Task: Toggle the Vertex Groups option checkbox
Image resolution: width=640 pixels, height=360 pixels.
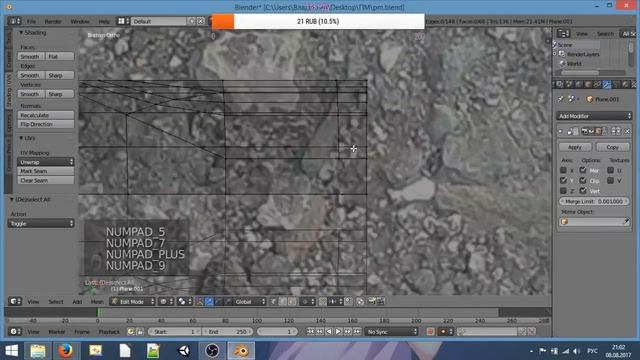Action: 583,191
